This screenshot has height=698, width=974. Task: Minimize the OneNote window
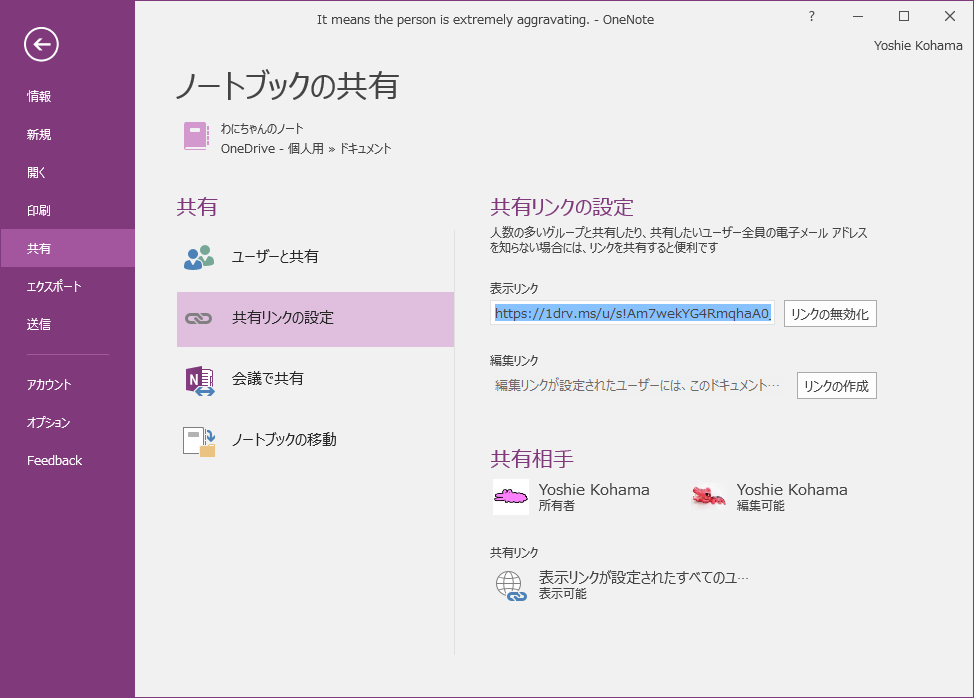[858, 17]
